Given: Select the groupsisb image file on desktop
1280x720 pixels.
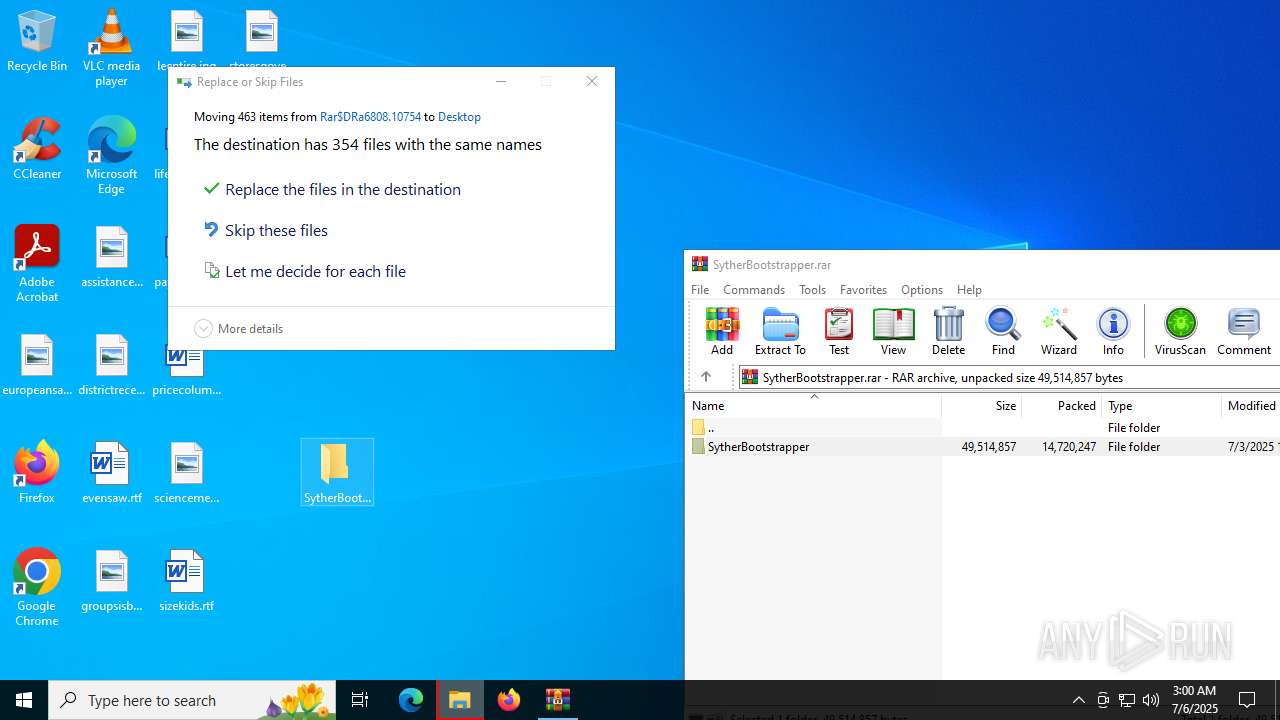Looking at the screenshot, I should pos(111,581).
